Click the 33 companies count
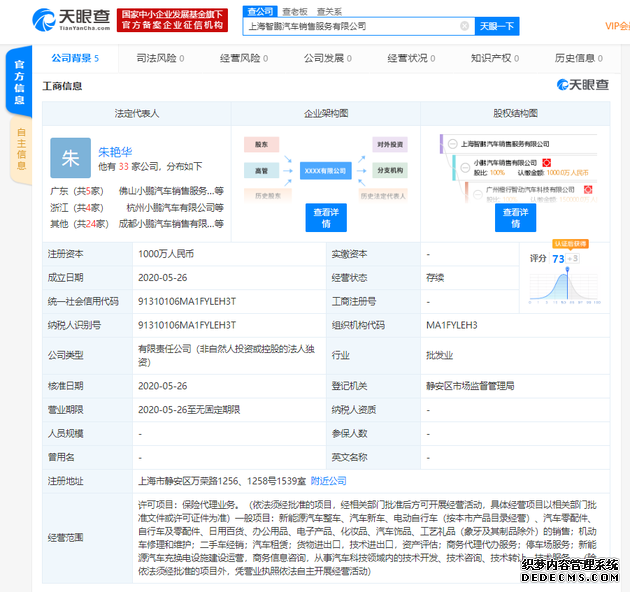The height and width of the screenshot is (592, 630). coord(124,166)
